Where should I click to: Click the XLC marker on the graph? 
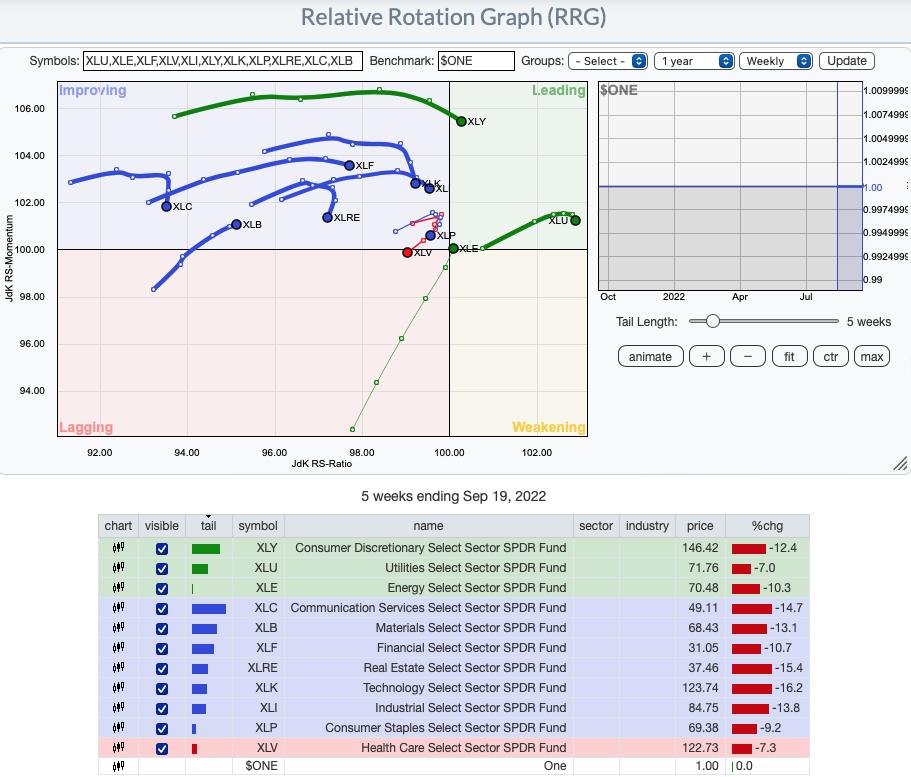(166, 206)
